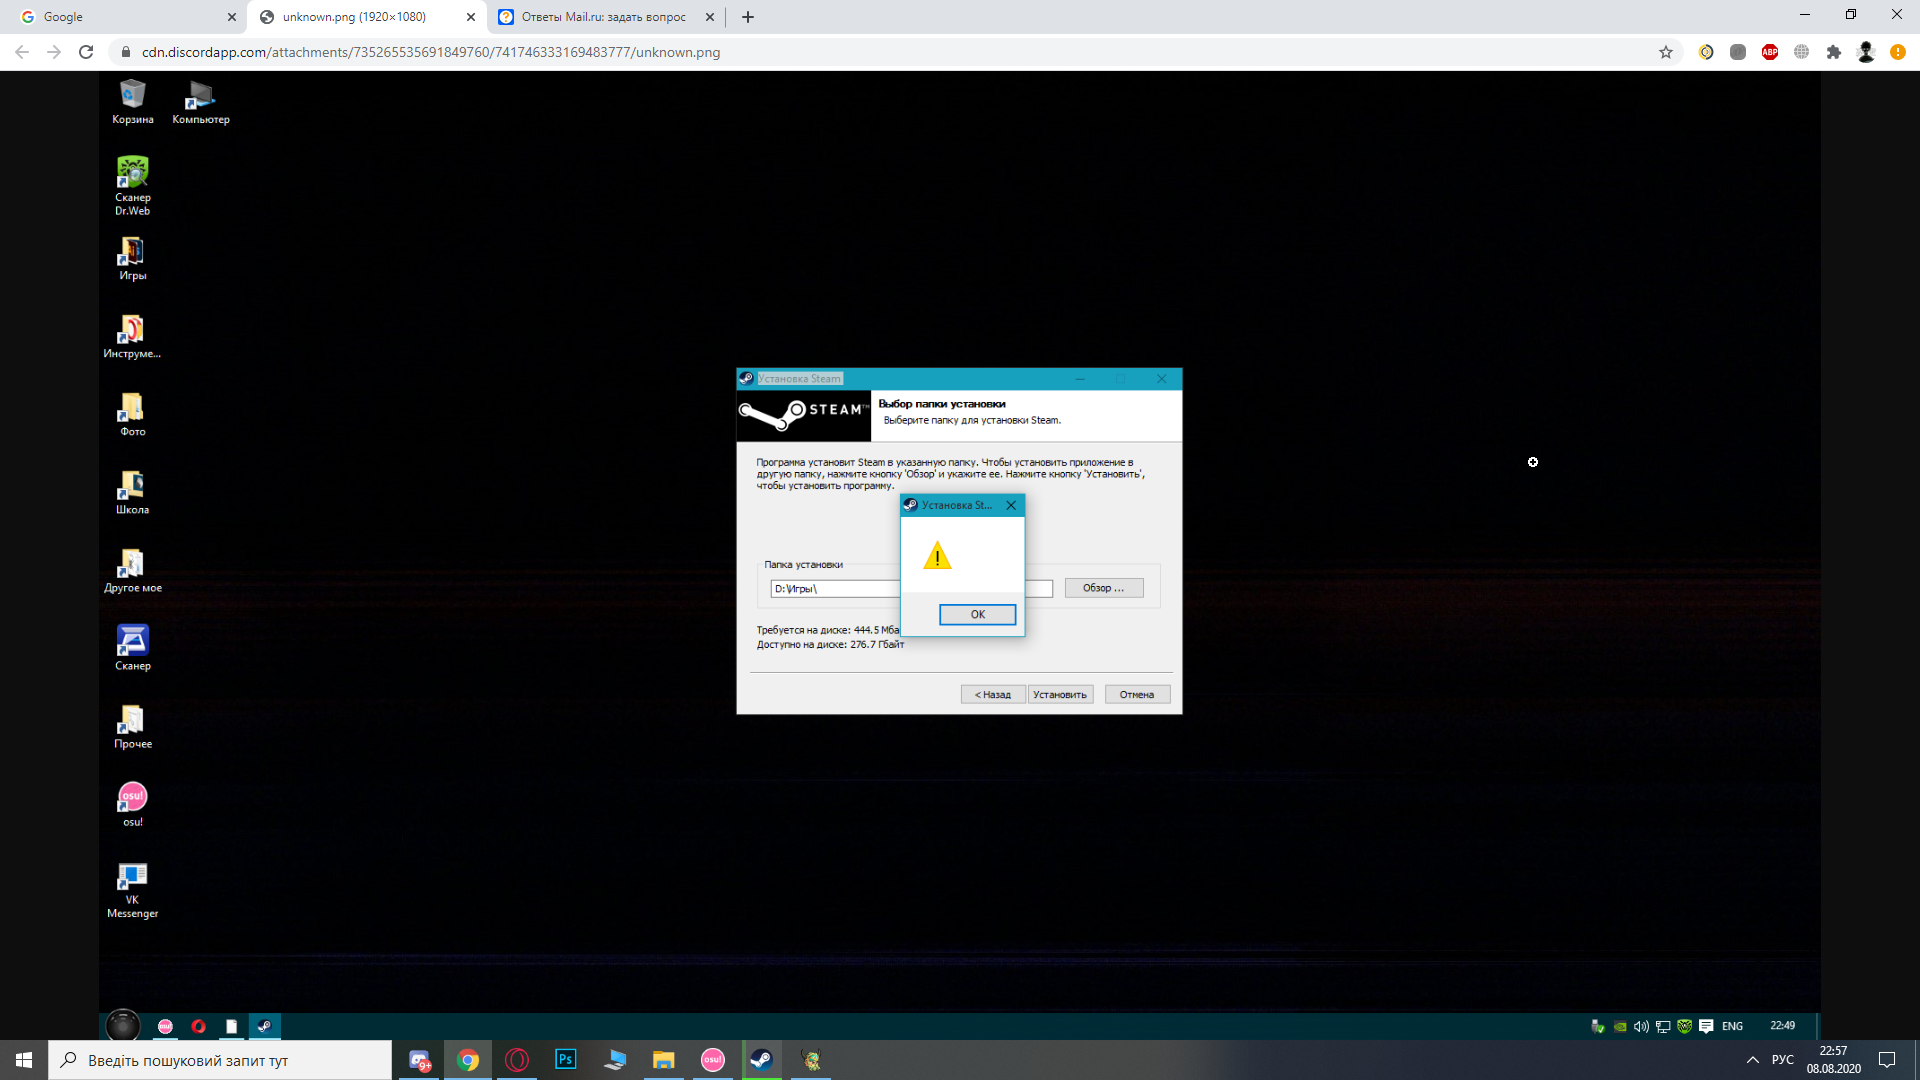Viewport: 1920px width, 1080px height.
Task: Select the Инструме... desktop shortcut
Action: (x=132, y=337)
